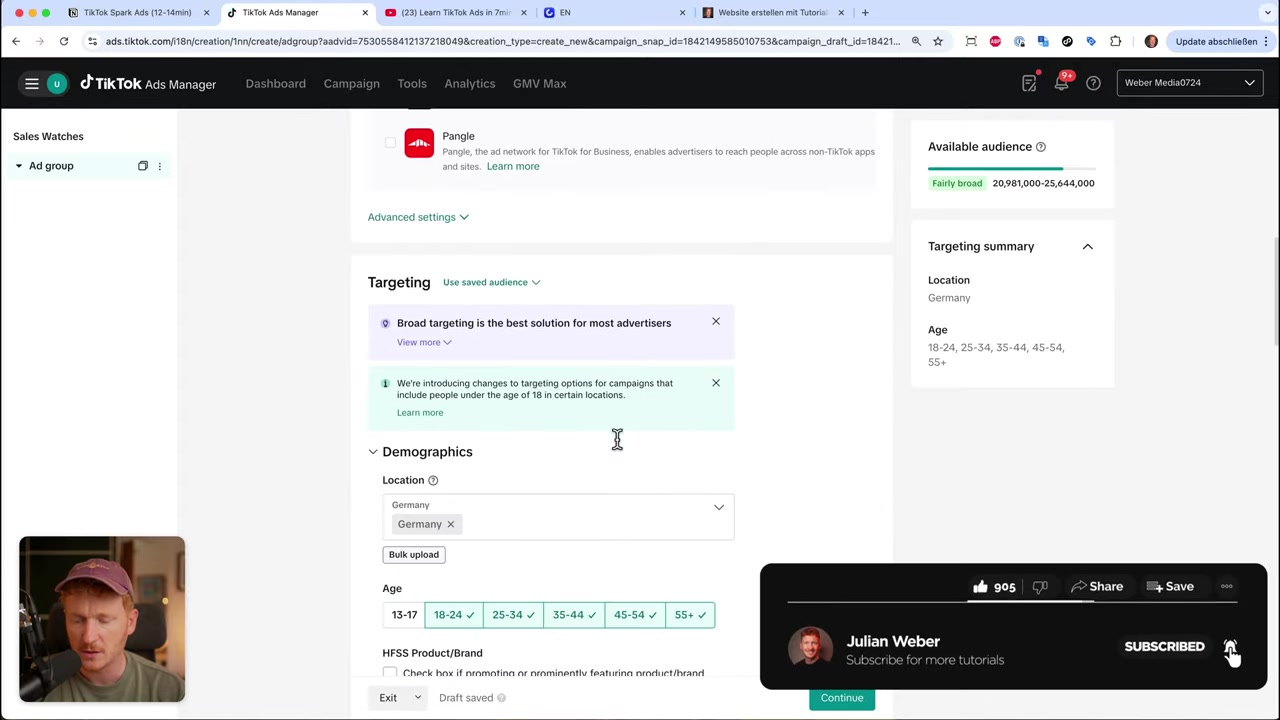Screen dimensions: 1280x720
Task: Open the Analytics menu
Action: point(470,84)
